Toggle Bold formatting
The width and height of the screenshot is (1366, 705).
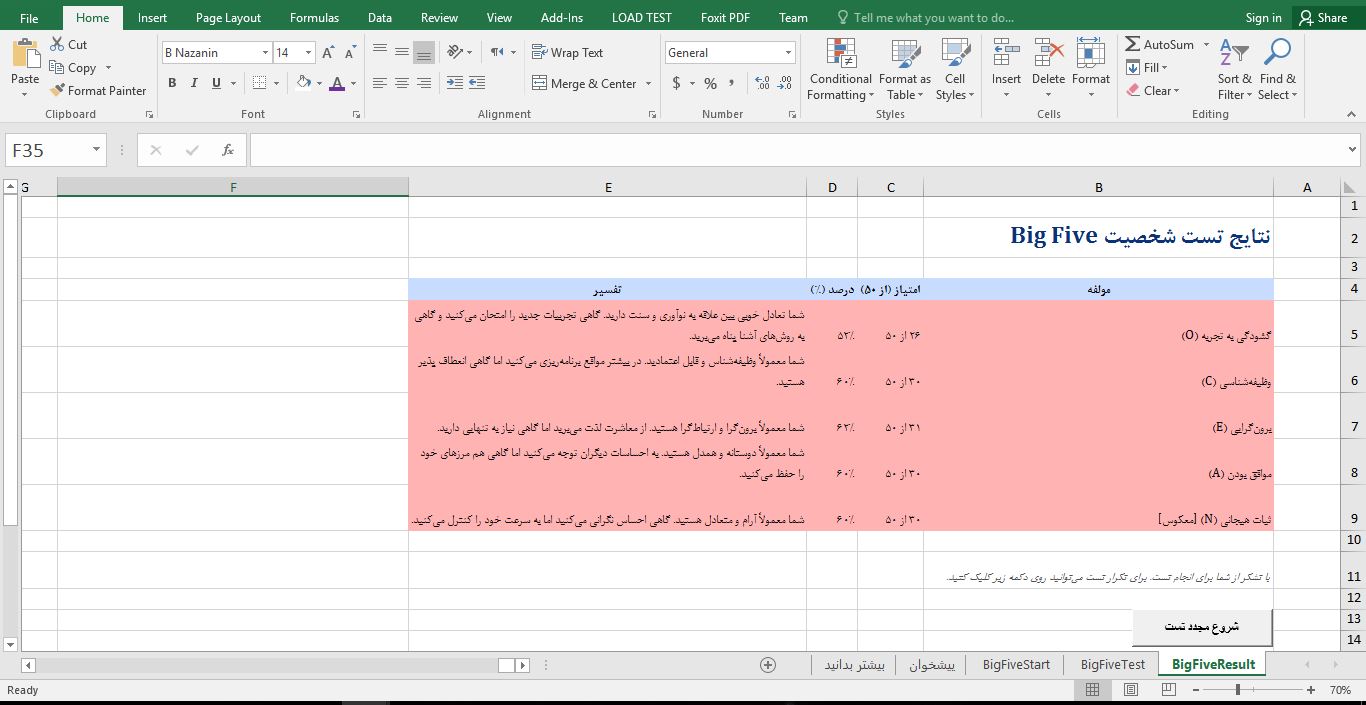tap(172, 83)
